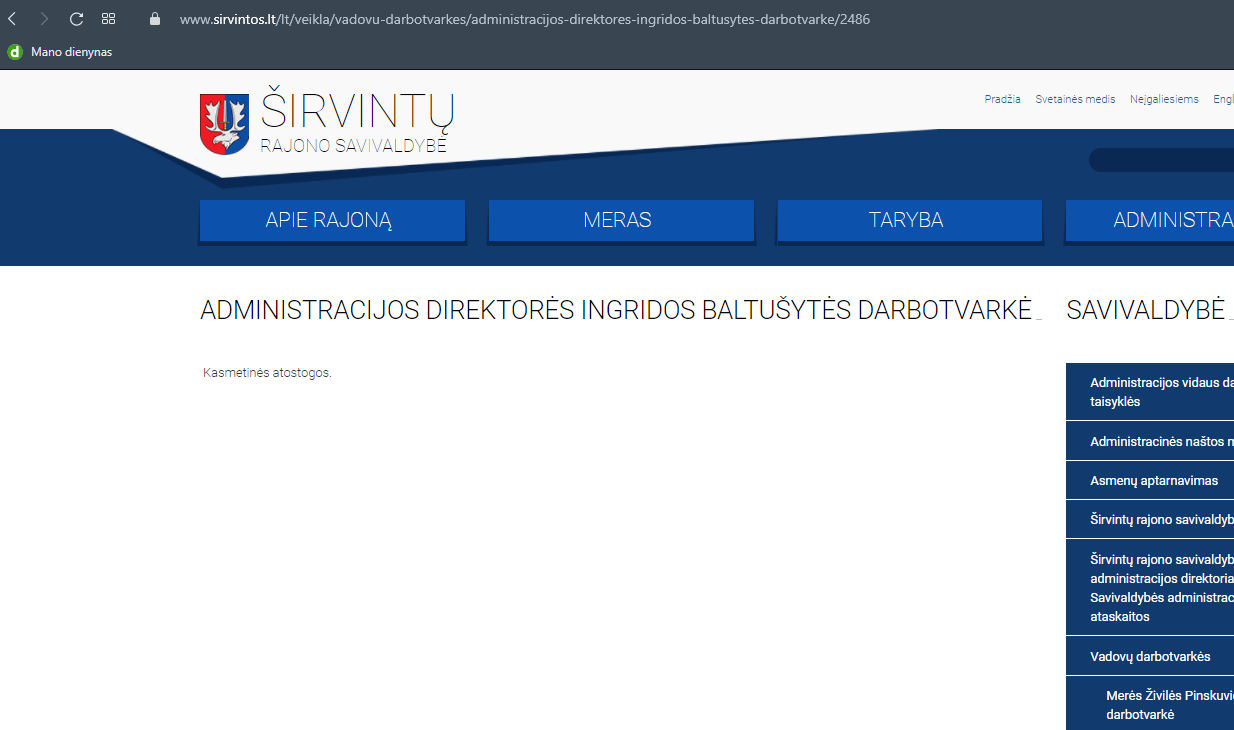Image resolution: width=1234 pixels, height=730 pixels.
Task: Open the Pradžia link
Action: coord(1002,99)
